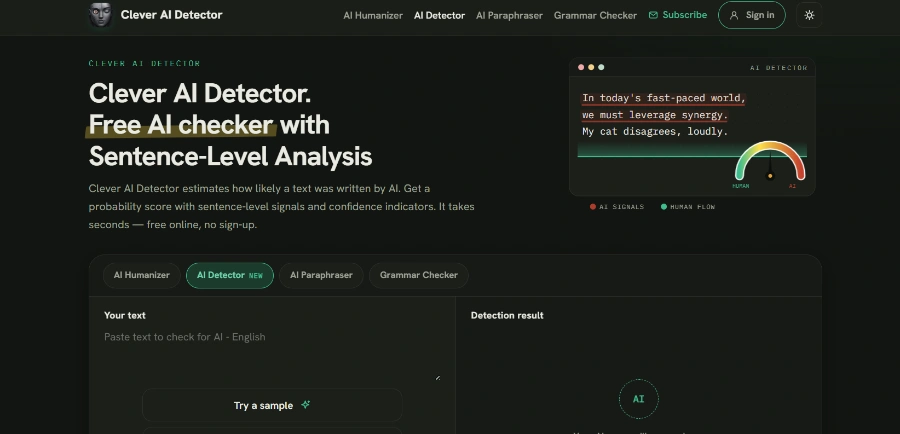Click the sparkle icon on Try a sample
This screenshot has width=900, height=434.
(x=305, y=405)
